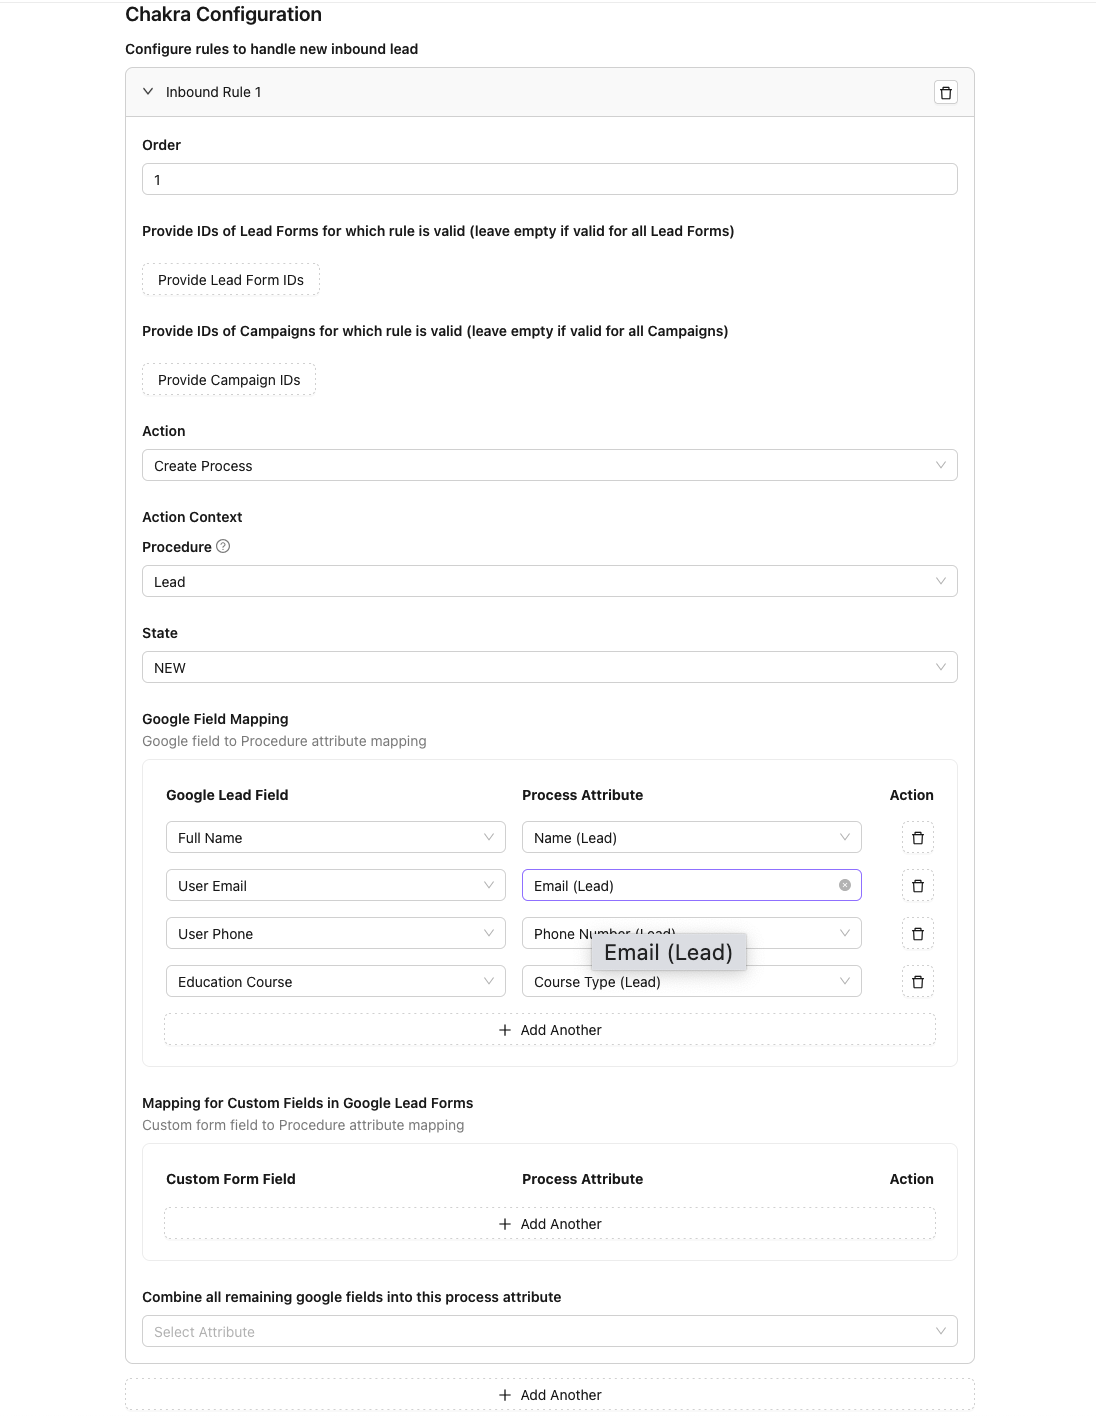Viewport: 1096px width, 1416px height.
Task: Delete Inbound Rule 1 via trash icon
Action: coord(945,93)
